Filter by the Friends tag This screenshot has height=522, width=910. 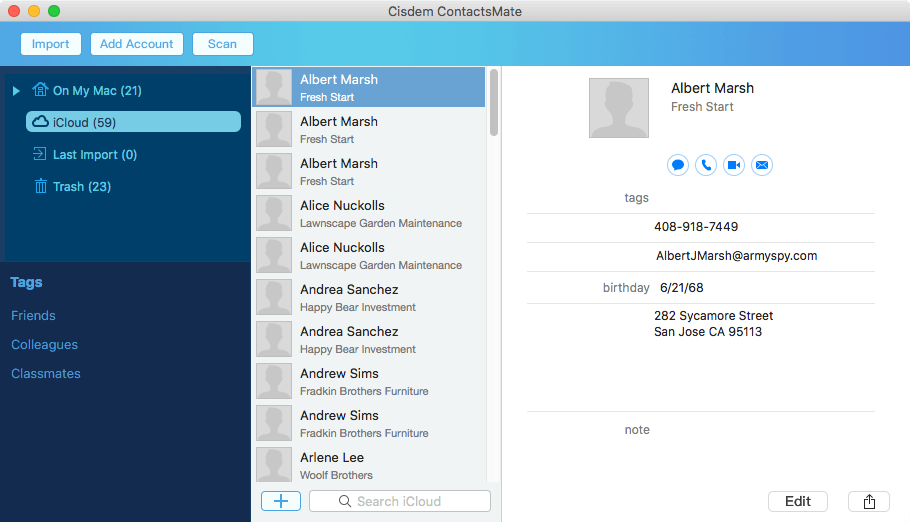point(33,315)
